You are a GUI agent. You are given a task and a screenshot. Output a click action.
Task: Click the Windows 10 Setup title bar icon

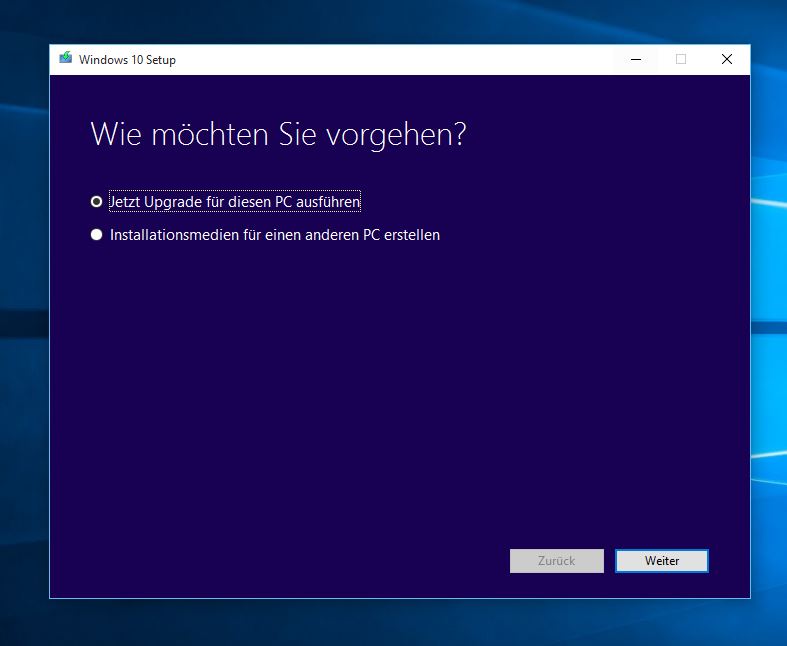click(x=66, y=58)
